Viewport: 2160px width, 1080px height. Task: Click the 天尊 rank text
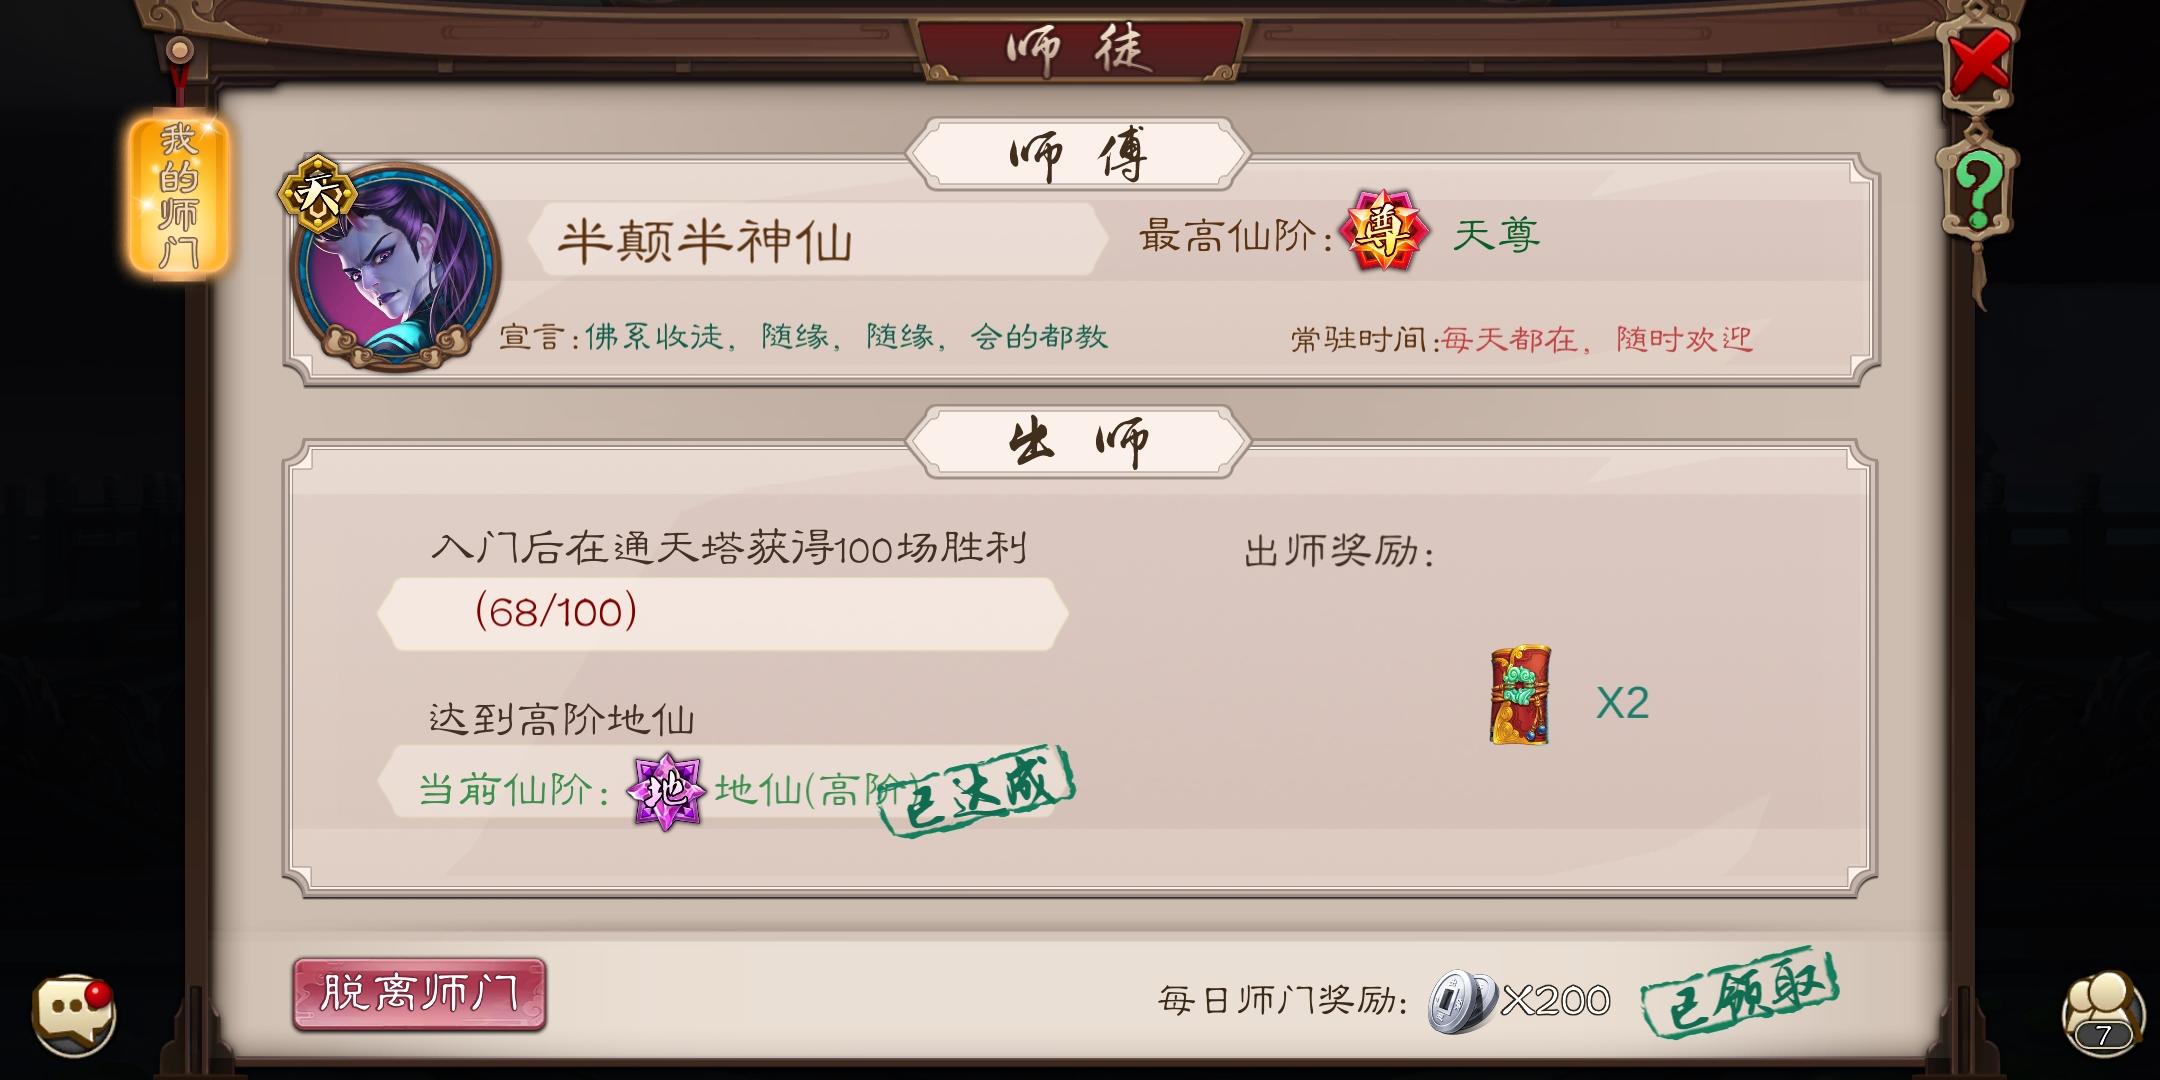click(1496, 235)
